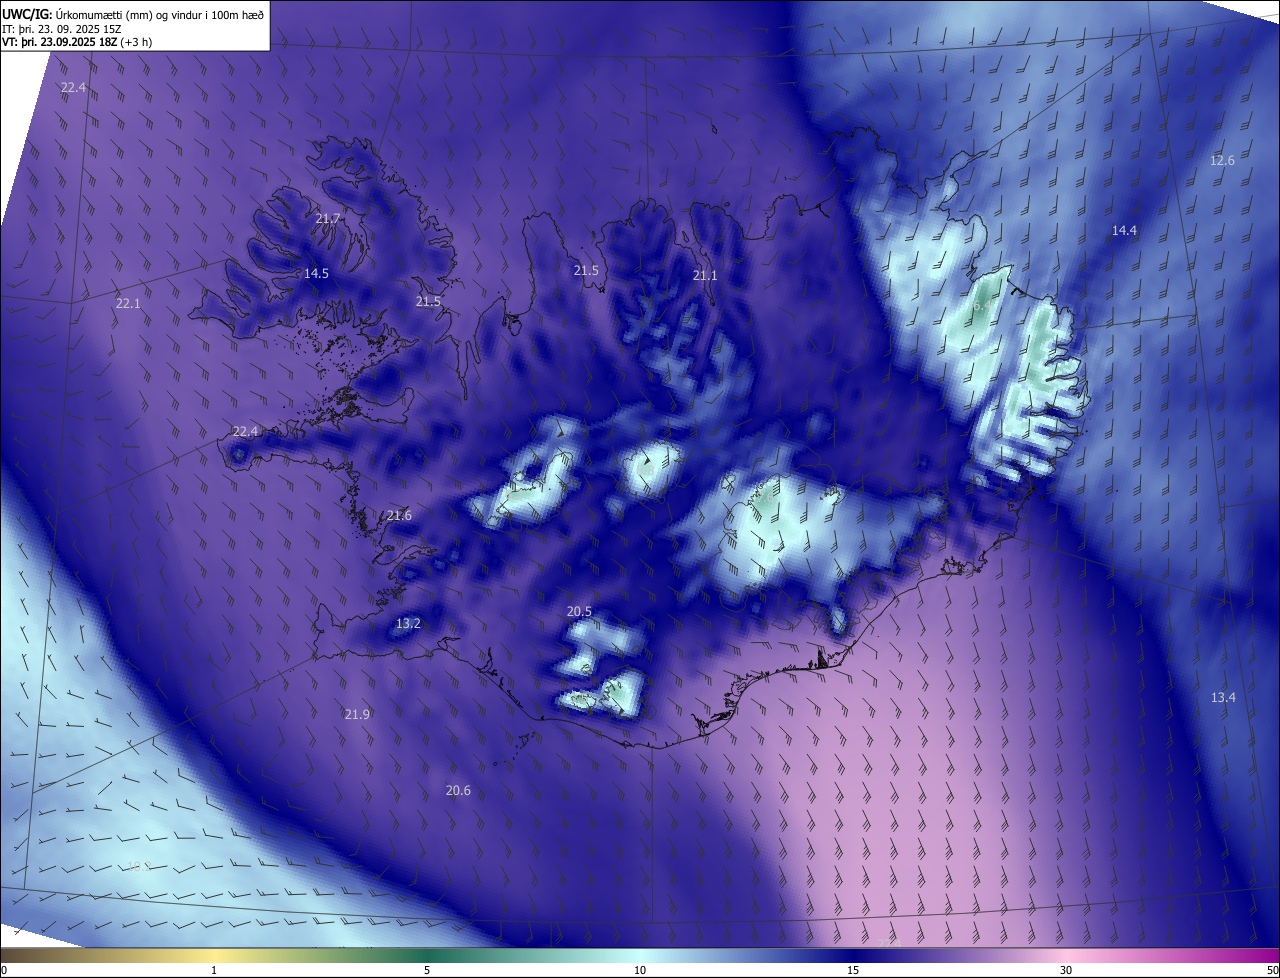The image size is (1280, 978).
Task: Click the 15 tick label on the legend
Action: (x=853, y=970)
